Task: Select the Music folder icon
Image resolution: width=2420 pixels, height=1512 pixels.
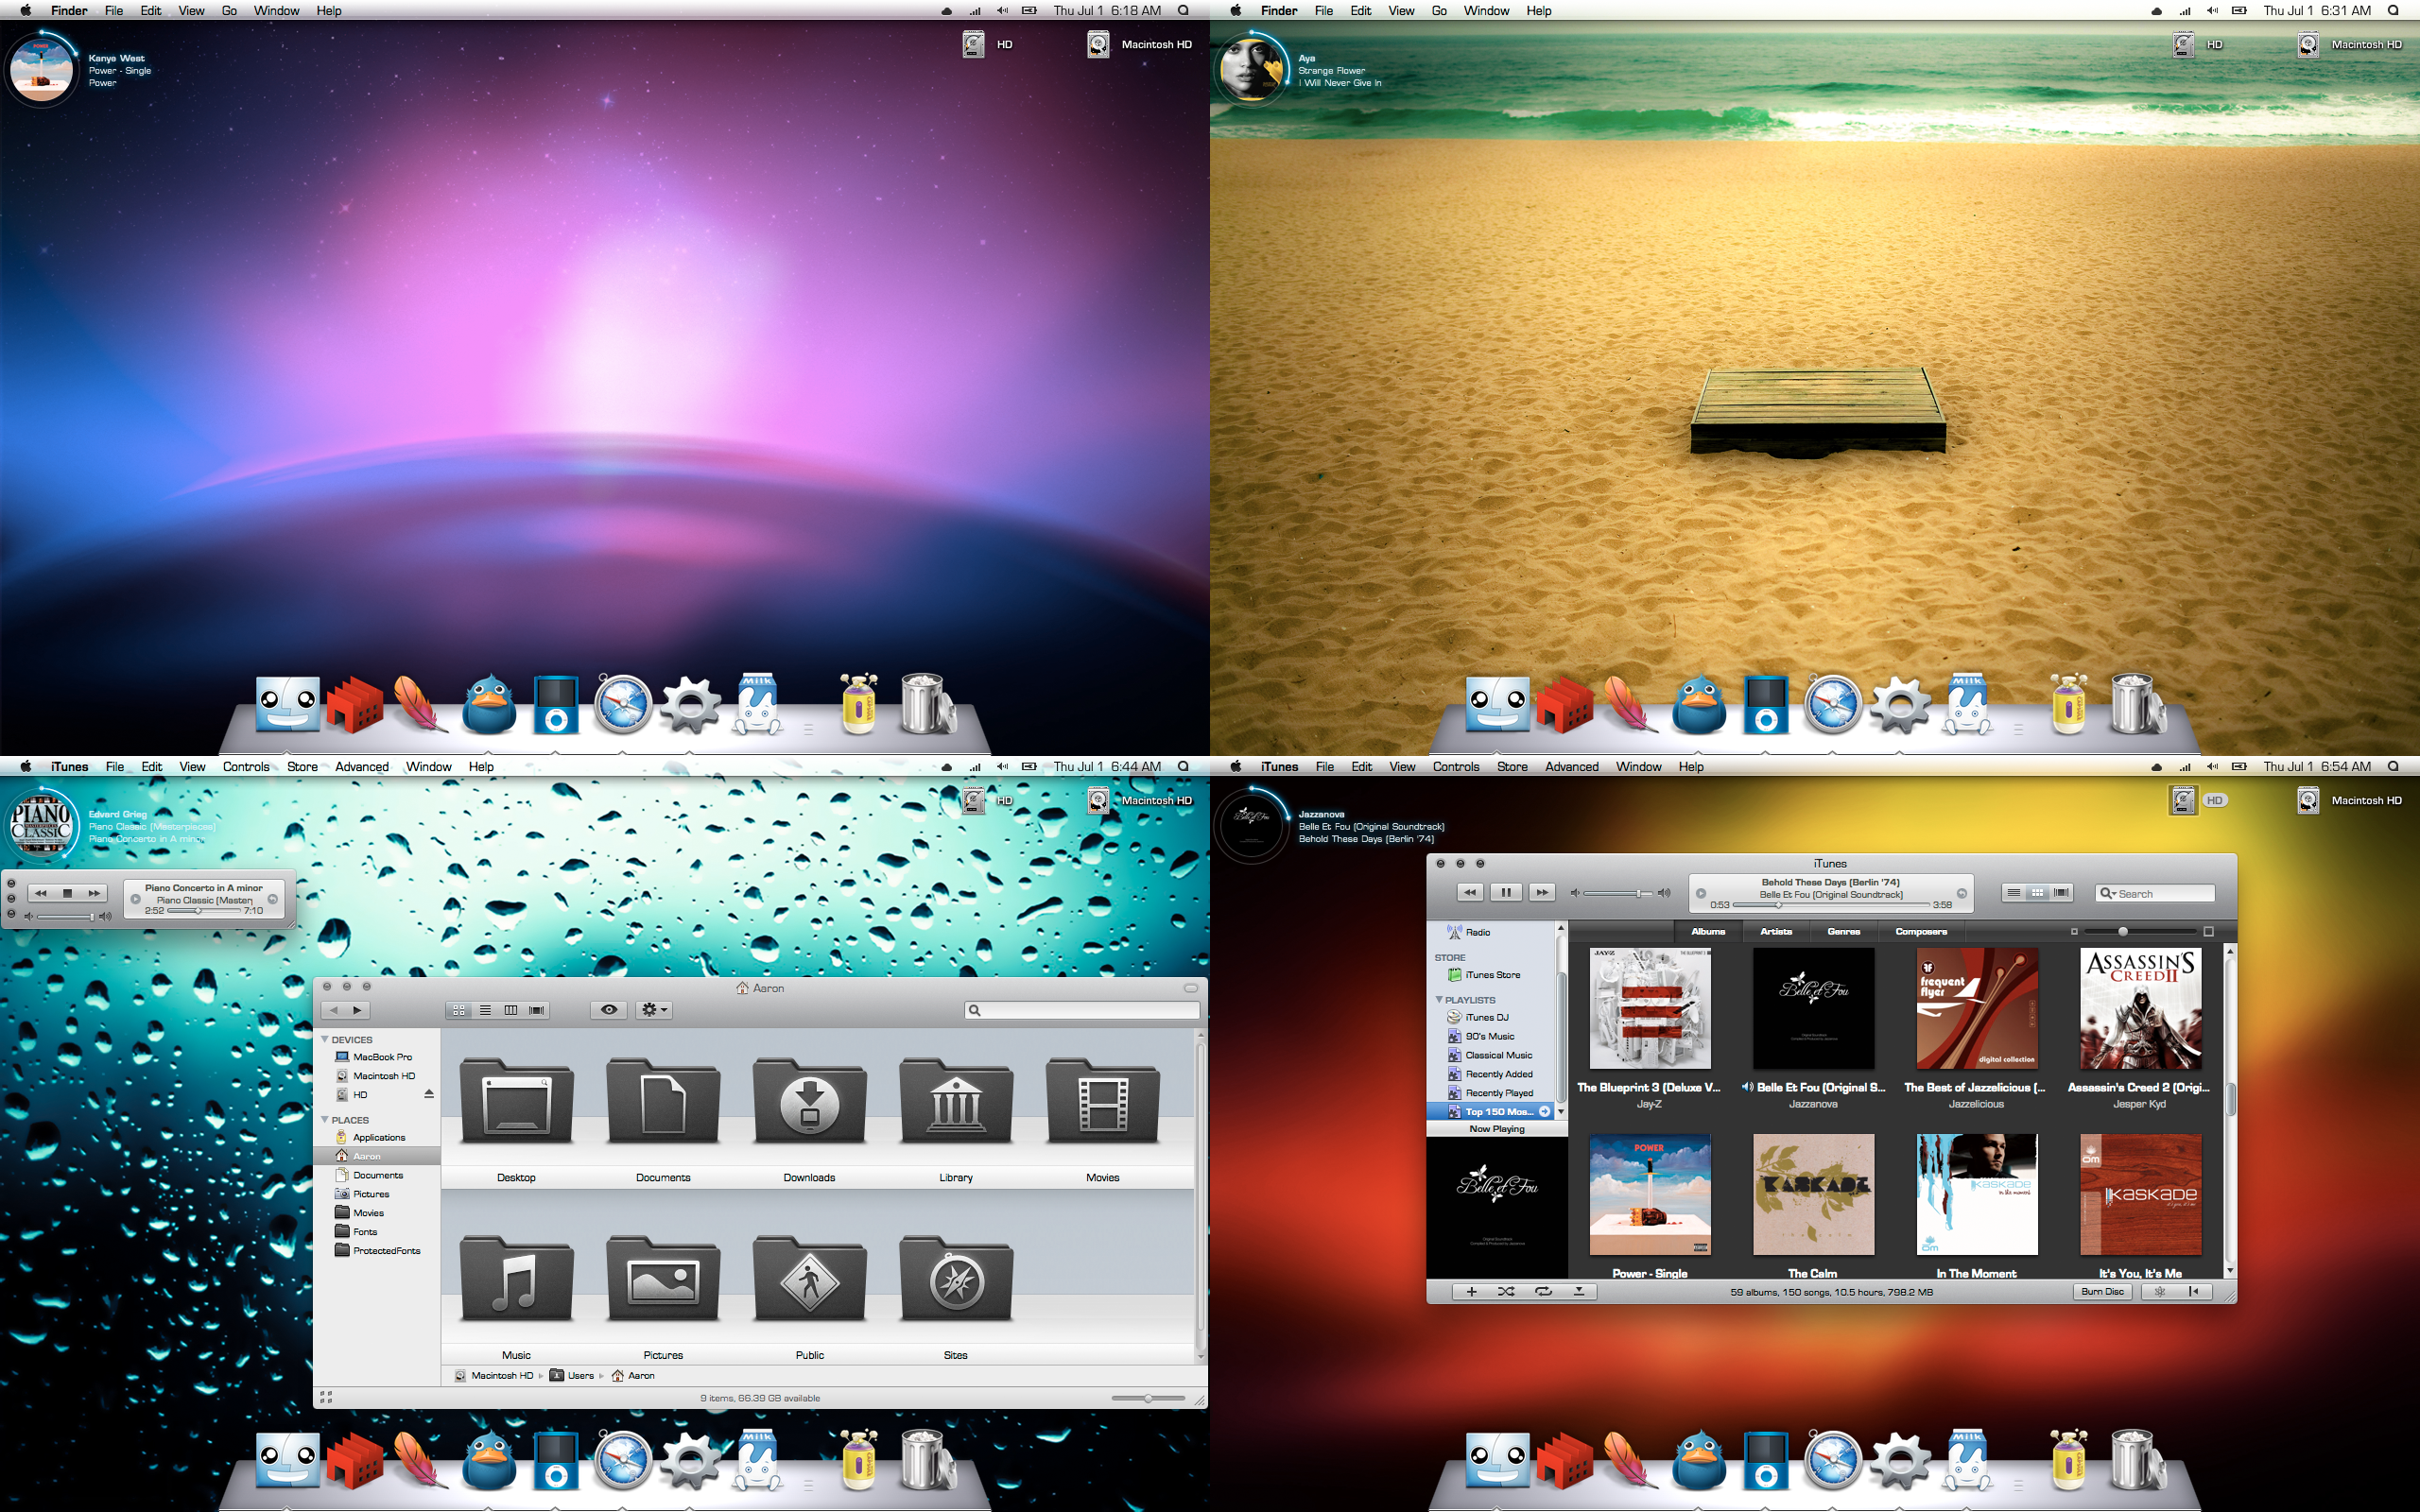Action: point(516,1279)
